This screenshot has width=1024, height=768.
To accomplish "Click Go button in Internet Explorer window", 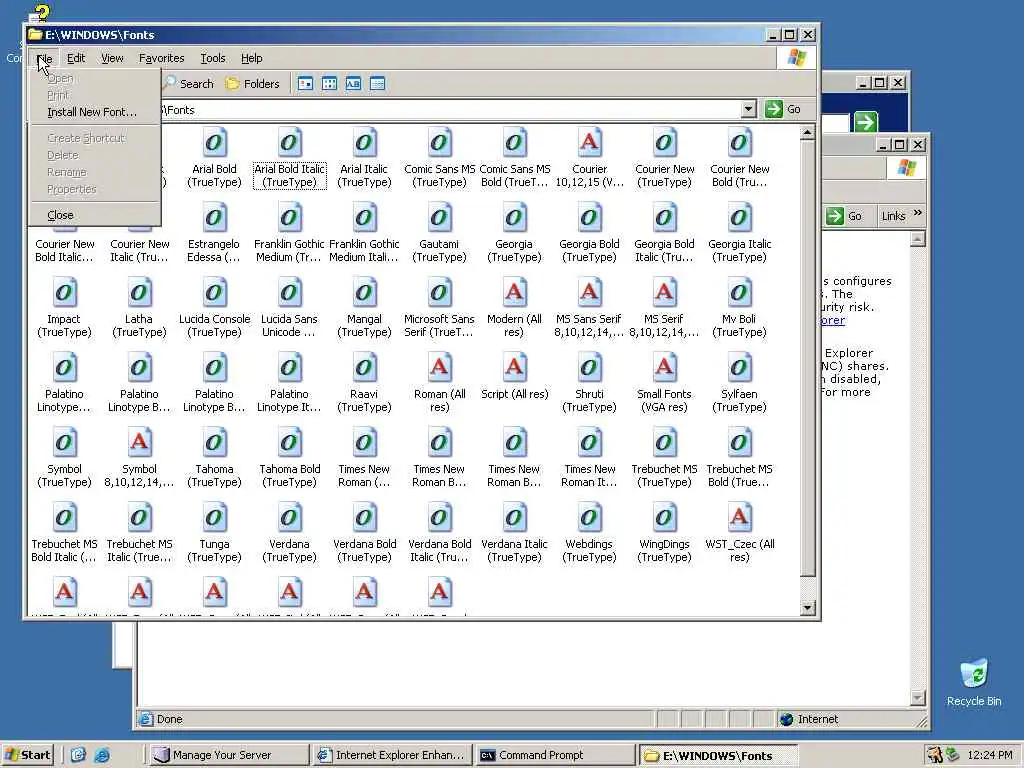I will coord(844,216).
